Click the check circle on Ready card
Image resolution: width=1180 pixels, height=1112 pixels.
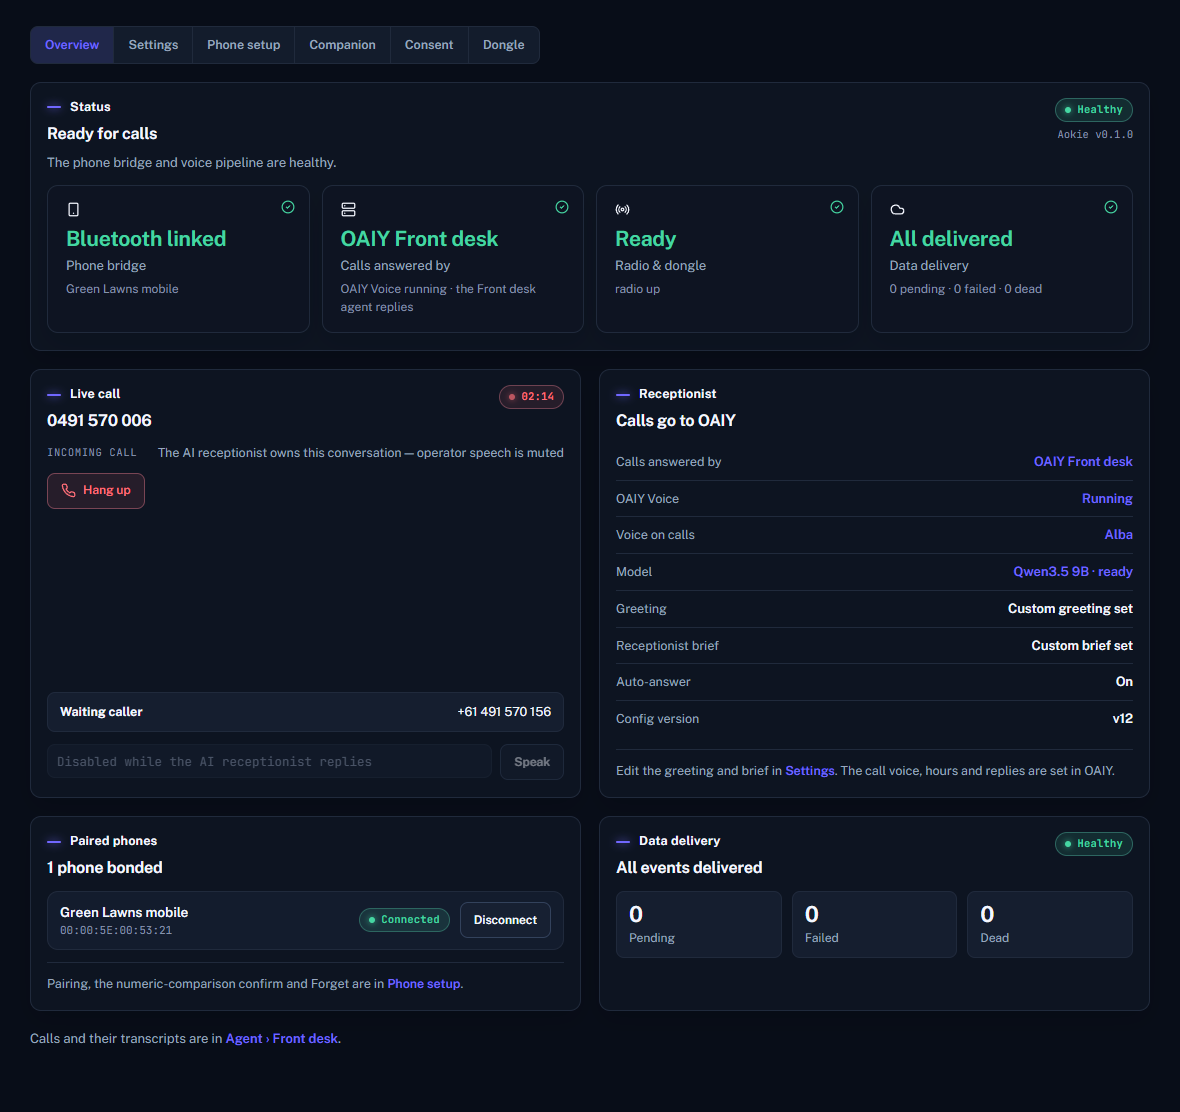[837, 207]
